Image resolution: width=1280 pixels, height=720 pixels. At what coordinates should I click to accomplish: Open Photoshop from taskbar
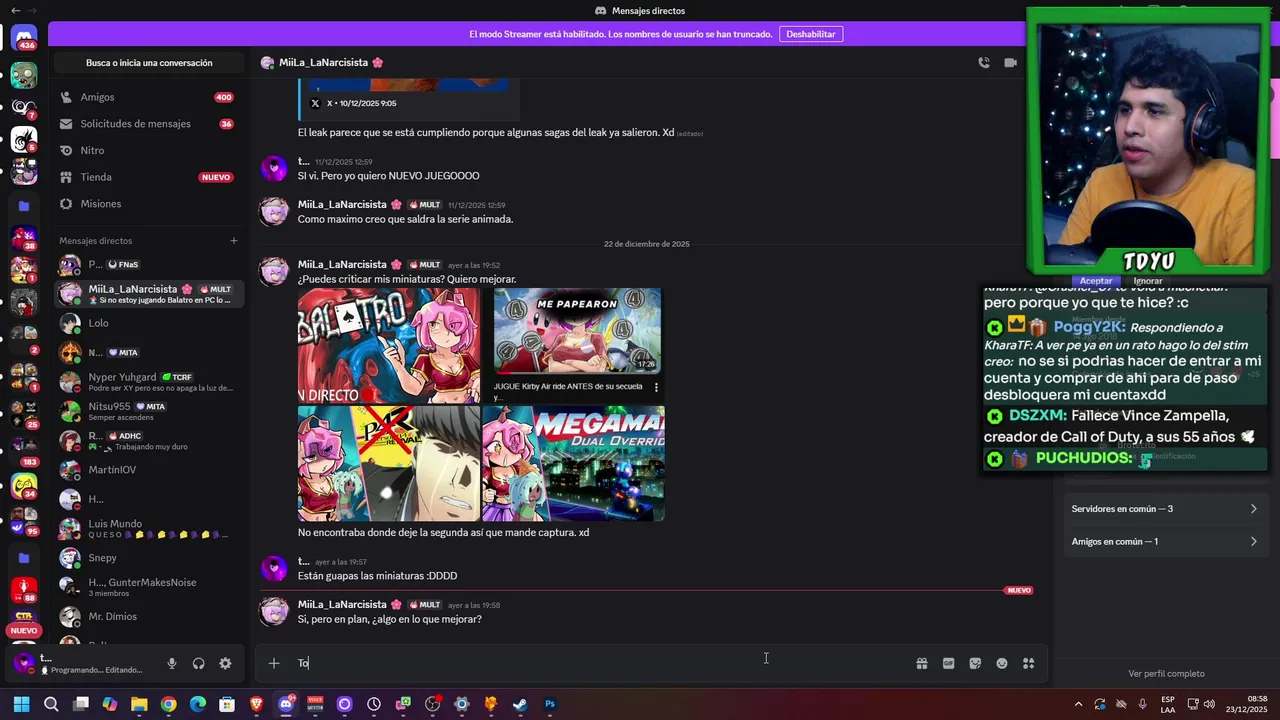[549, 704]
